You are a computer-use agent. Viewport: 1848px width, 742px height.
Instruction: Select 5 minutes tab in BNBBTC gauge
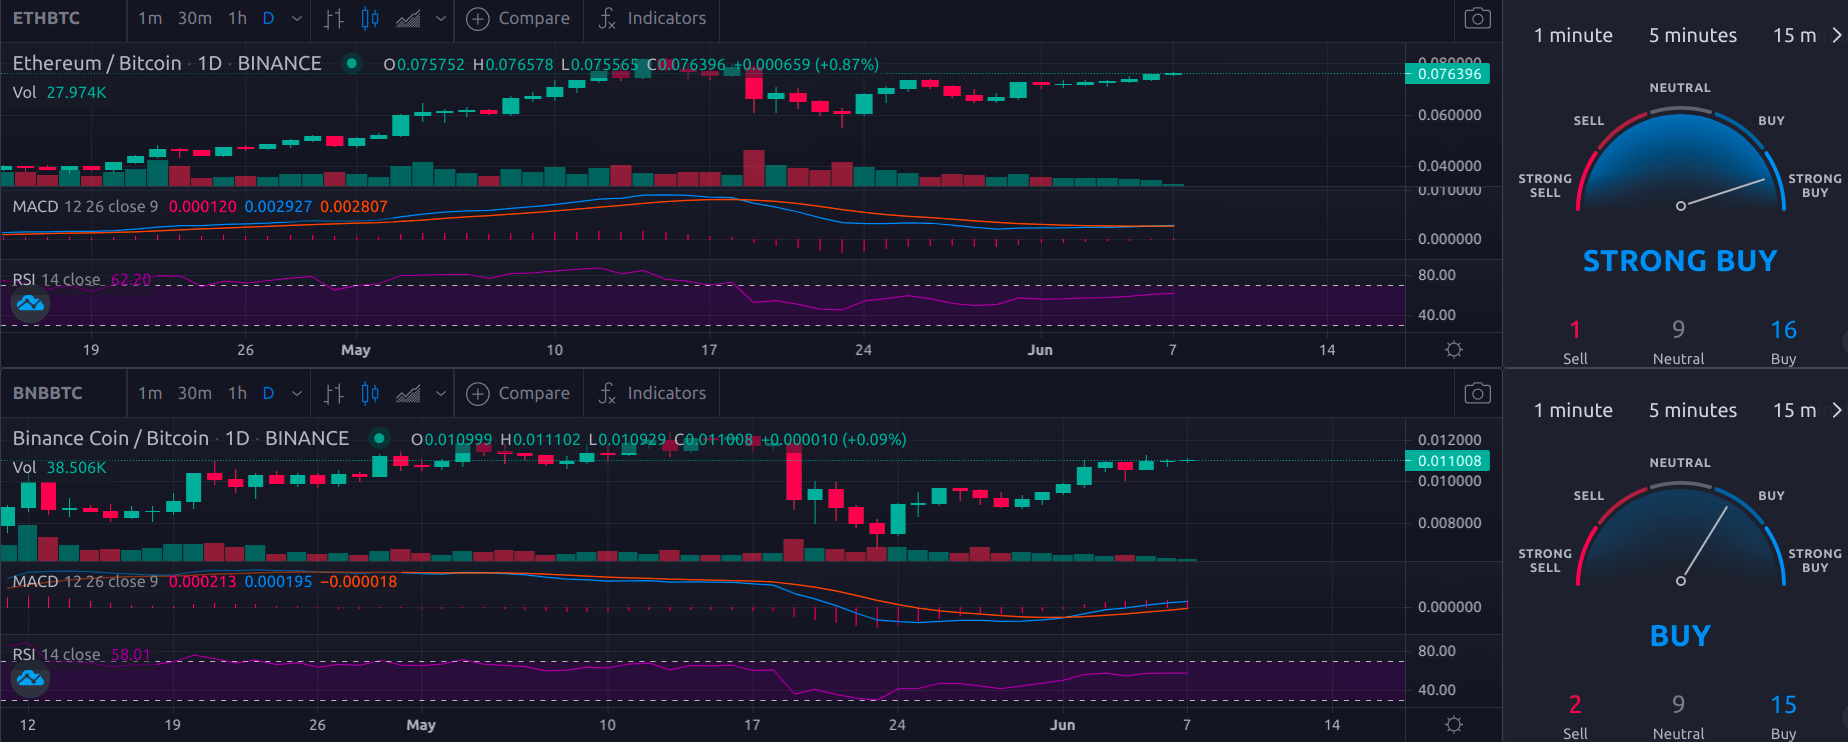coord(1693,410)
